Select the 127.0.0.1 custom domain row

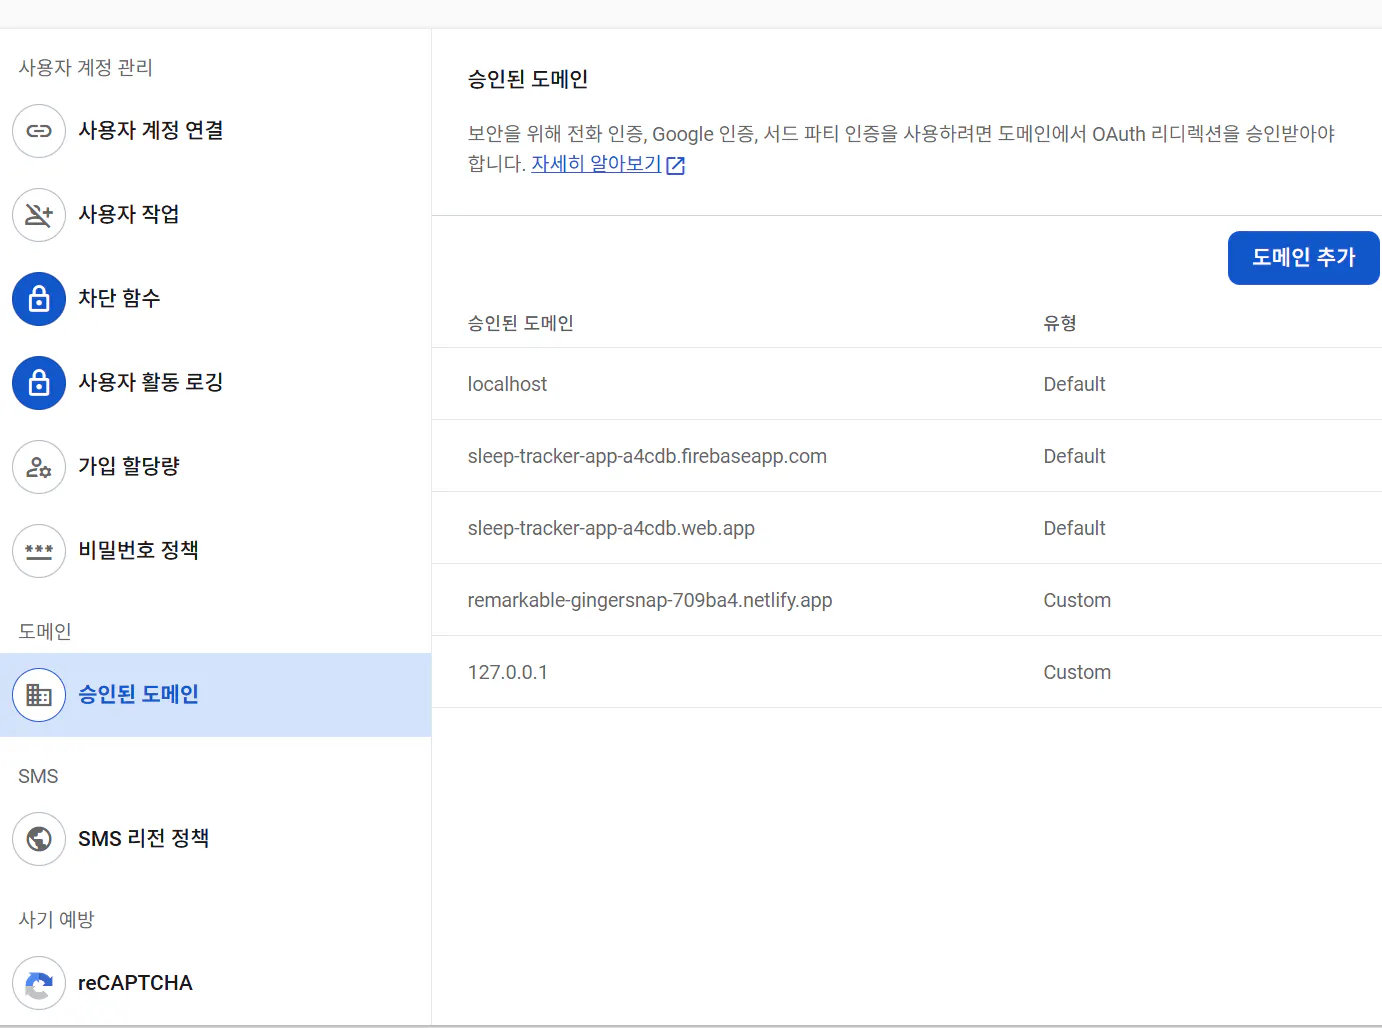(508, 672)
